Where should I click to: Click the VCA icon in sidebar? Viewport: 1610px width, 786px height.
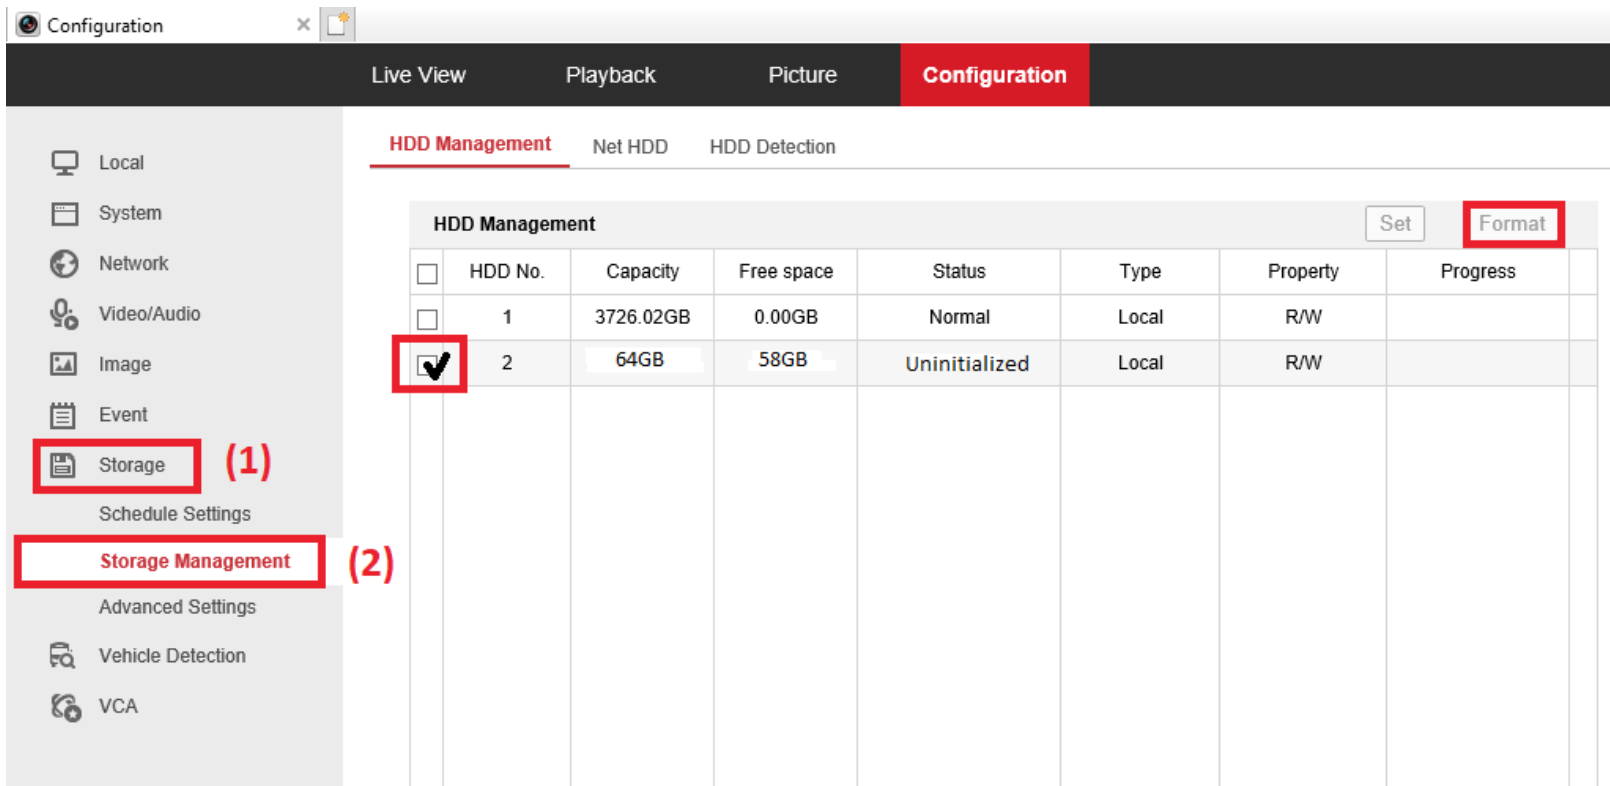click(x=65, y=707)
